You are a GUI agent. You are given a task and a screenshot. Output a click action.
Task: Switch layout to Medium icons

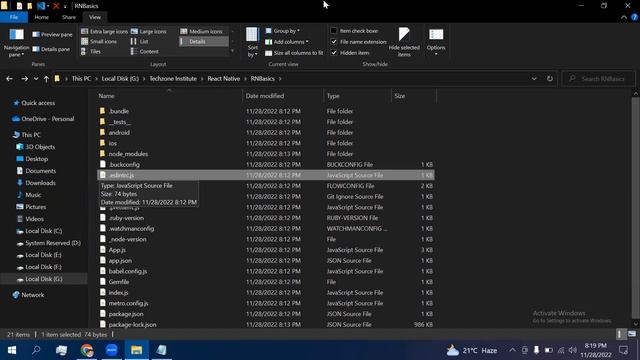coord(202,31)
